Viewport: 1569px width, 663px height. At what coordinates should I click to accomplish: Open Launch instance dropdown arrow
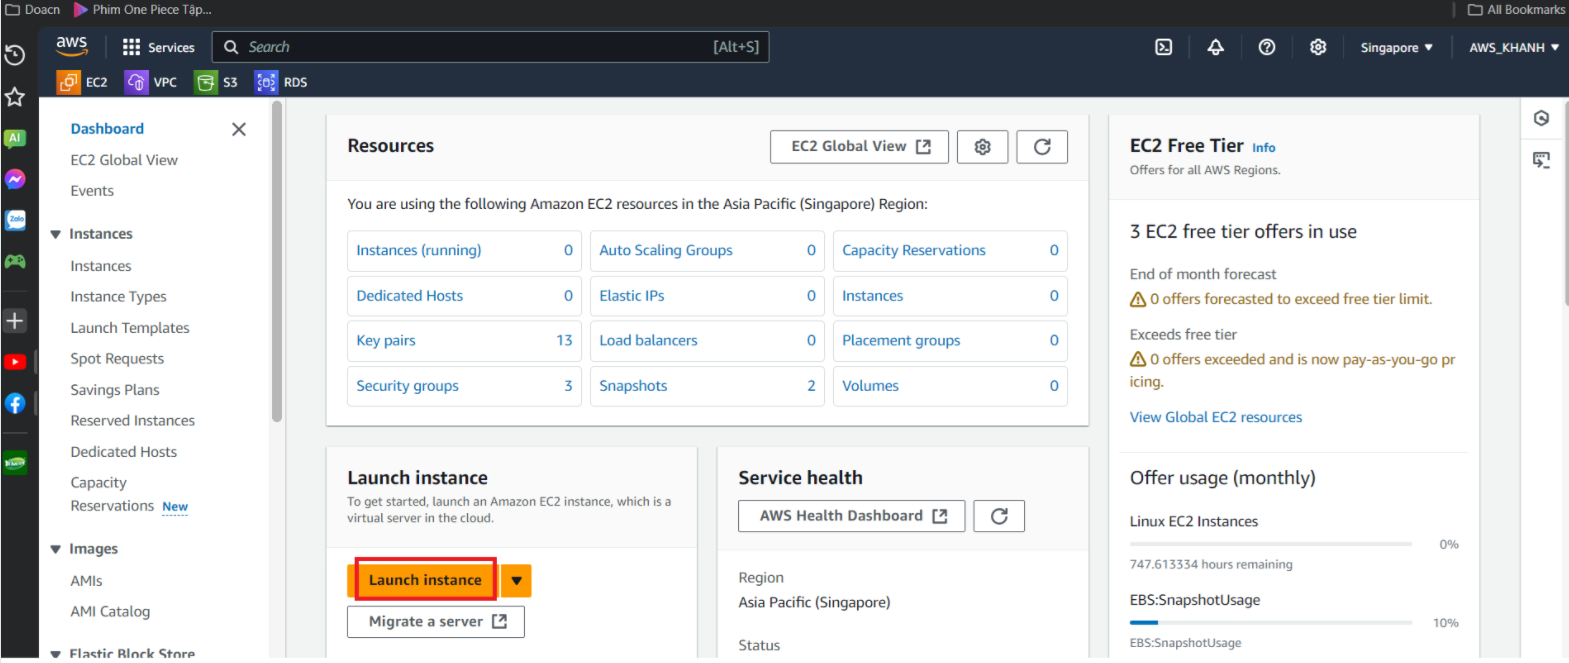(x=516, y=580)
